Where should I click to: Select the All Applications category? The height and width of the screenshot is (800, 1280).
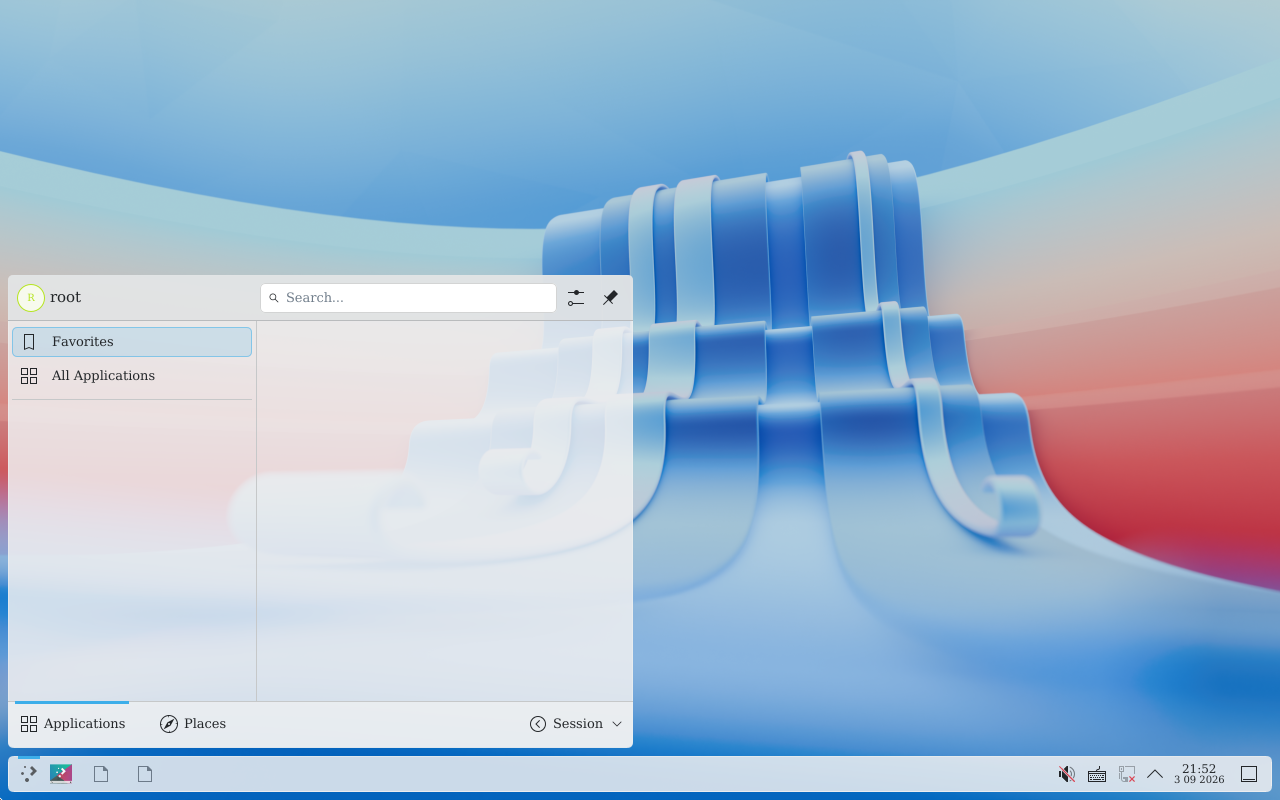pyautogui.click(x=132, y=376)
